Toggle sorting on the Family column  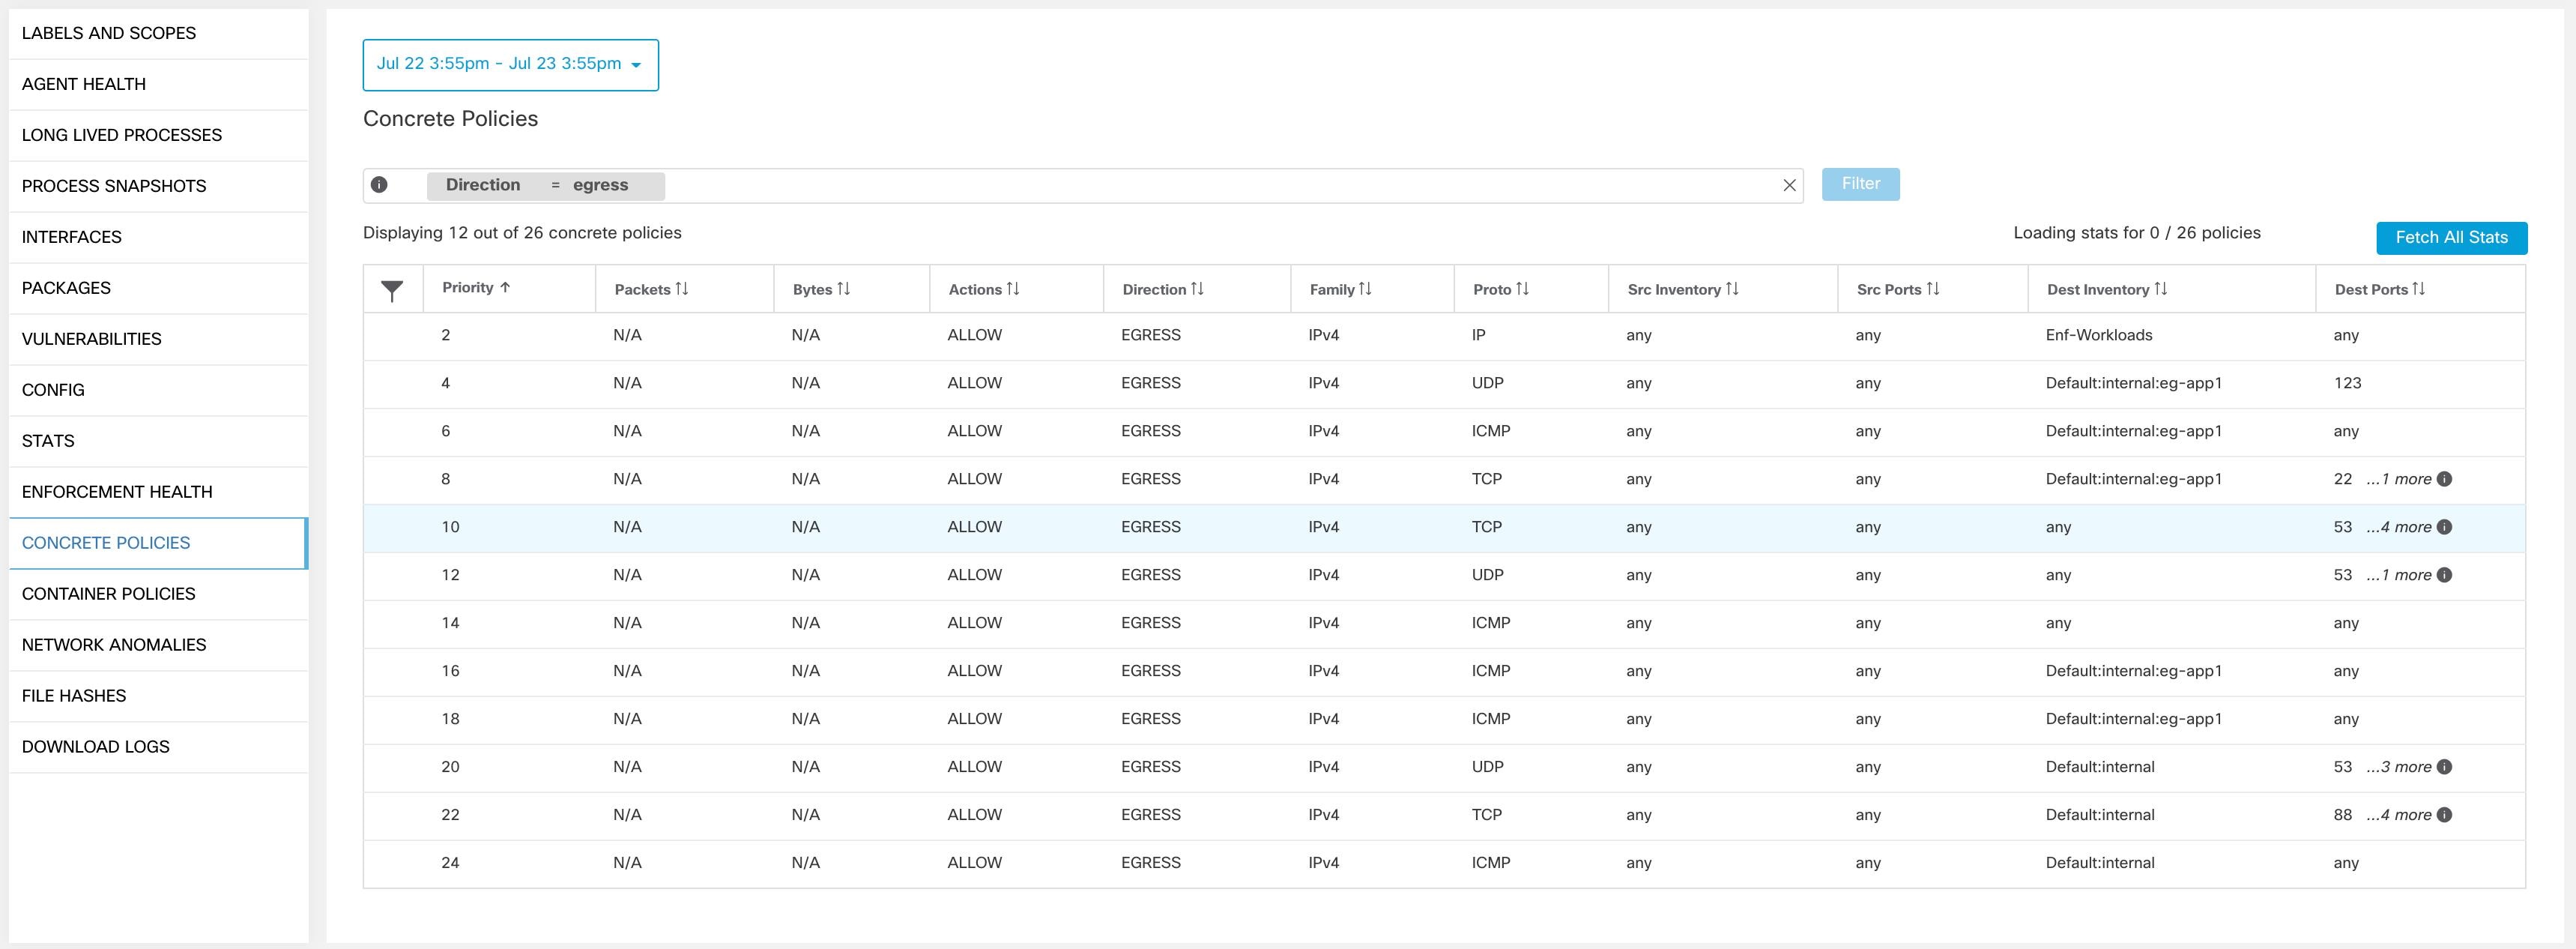pos(1366,289)
